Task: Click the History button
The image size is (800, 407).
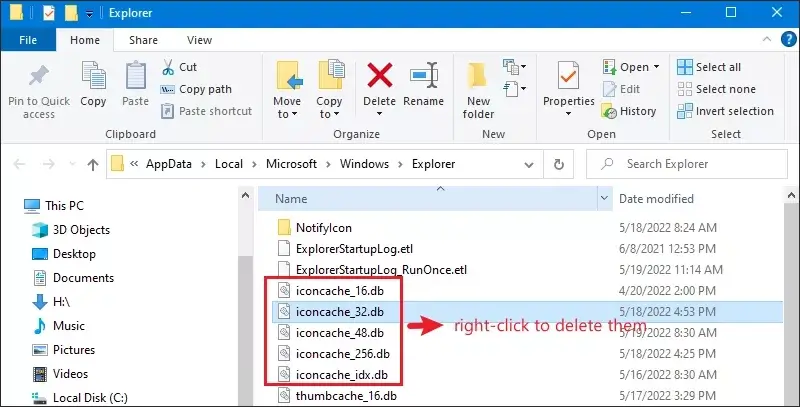Action: [x=629, y=111]
